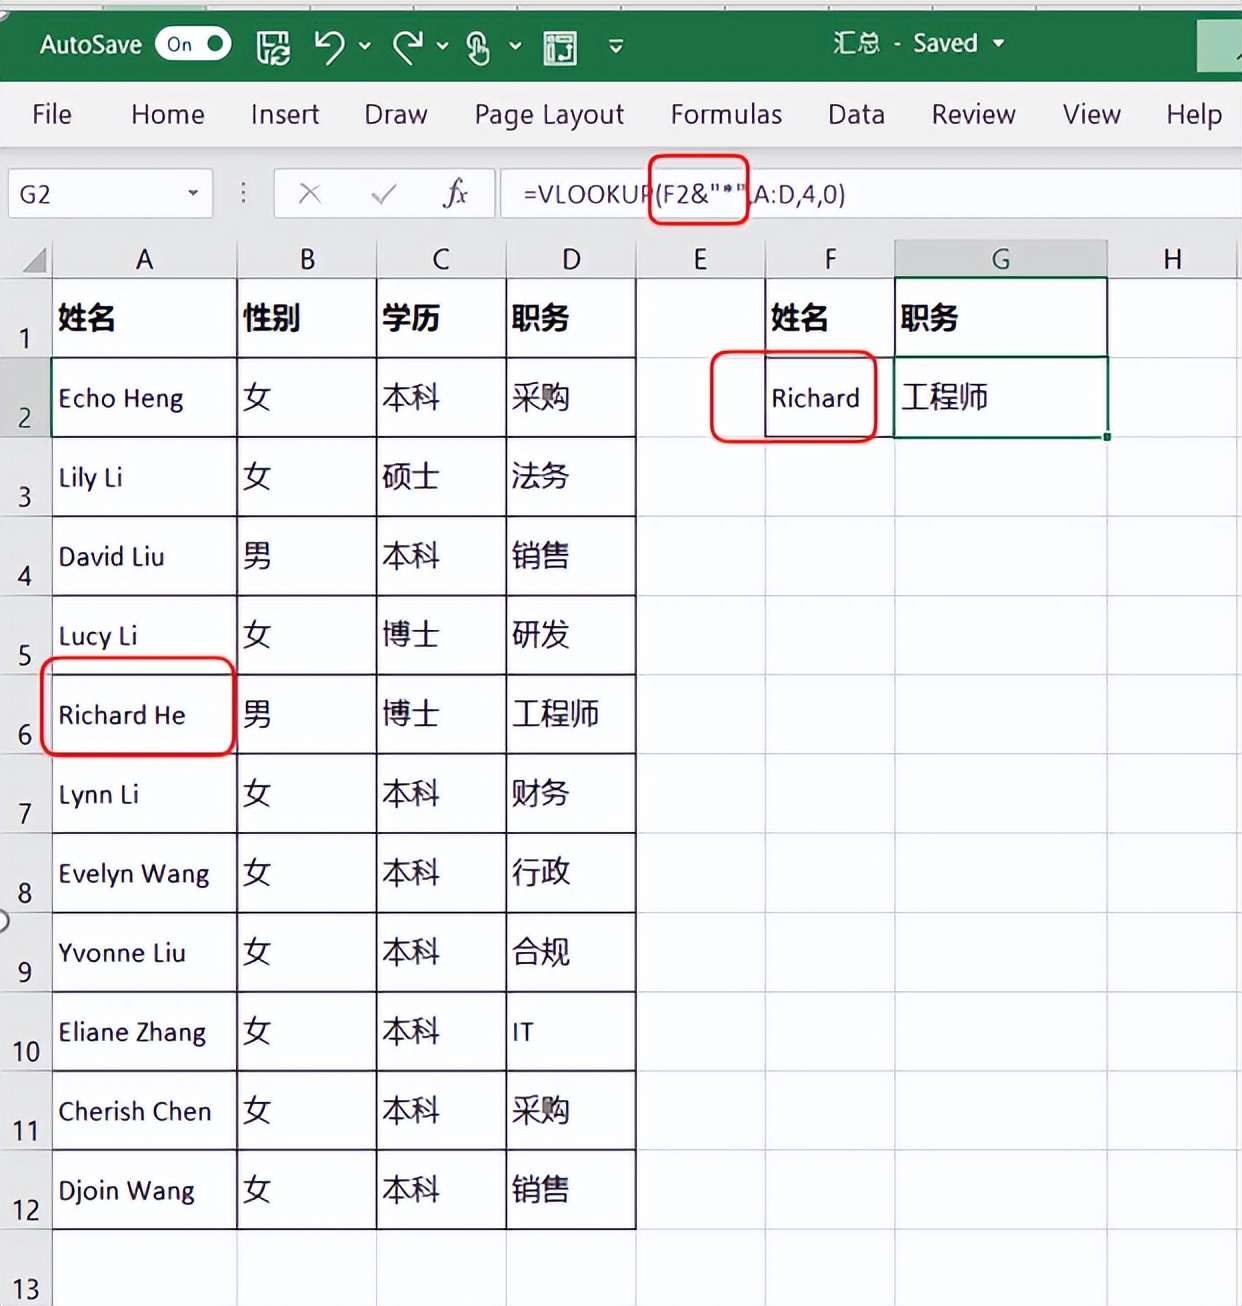Click cell containing Lily Li
This screenshot has height=1306, width=1242.
tap(144, 476)
